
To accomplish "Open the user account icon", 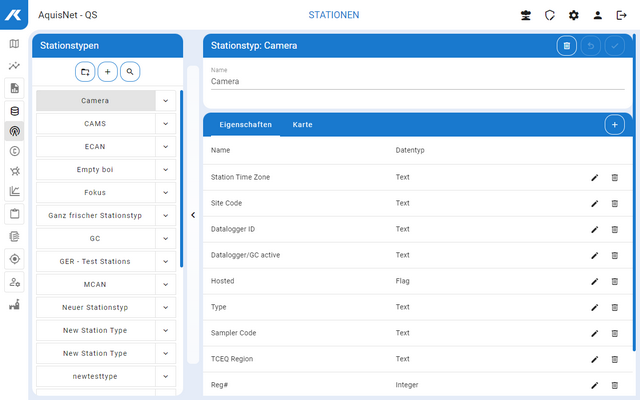I will [597, 15].
